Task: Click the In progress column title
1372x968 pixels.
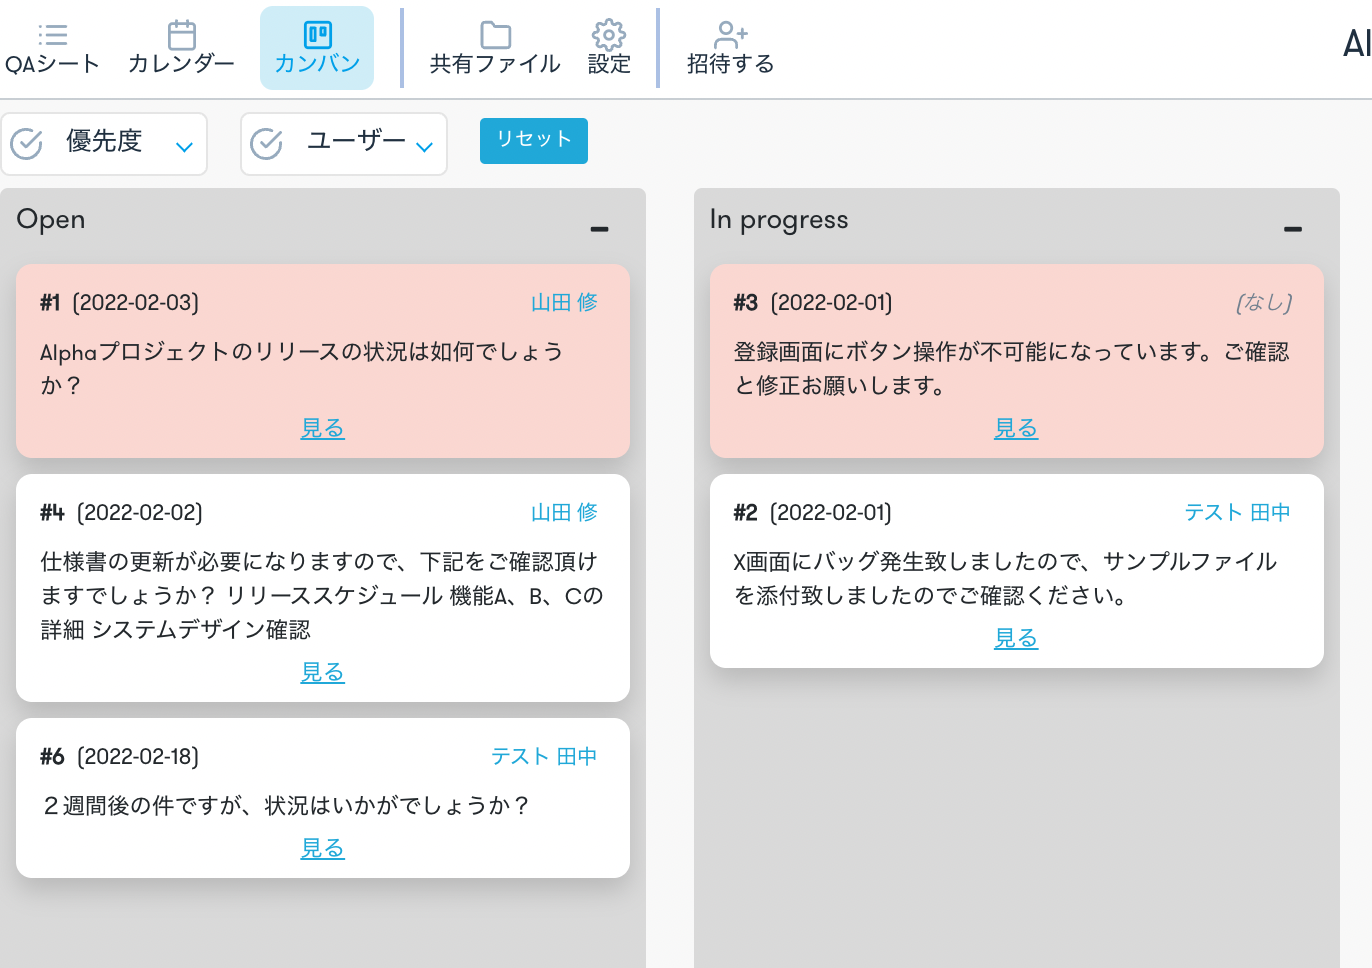Action: (779, 220)
